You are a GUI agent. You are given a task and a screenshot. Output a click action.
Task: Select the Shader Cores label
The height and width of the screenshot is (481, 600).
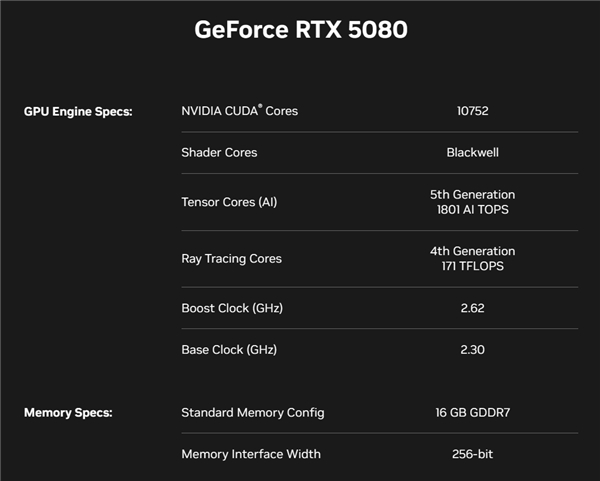219,152
